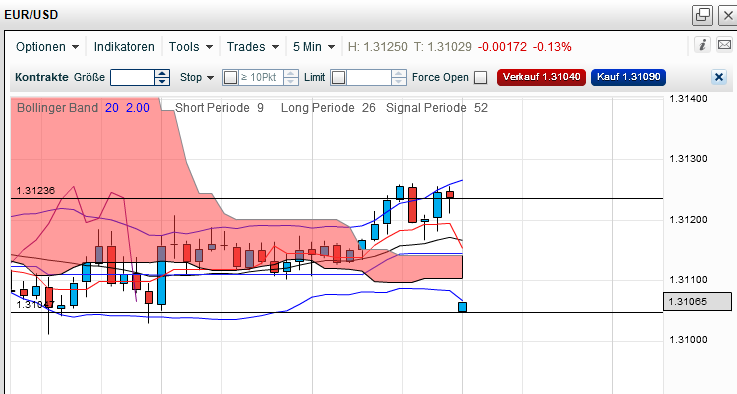Open the Trades dropdown menu

tap(252, 47)
